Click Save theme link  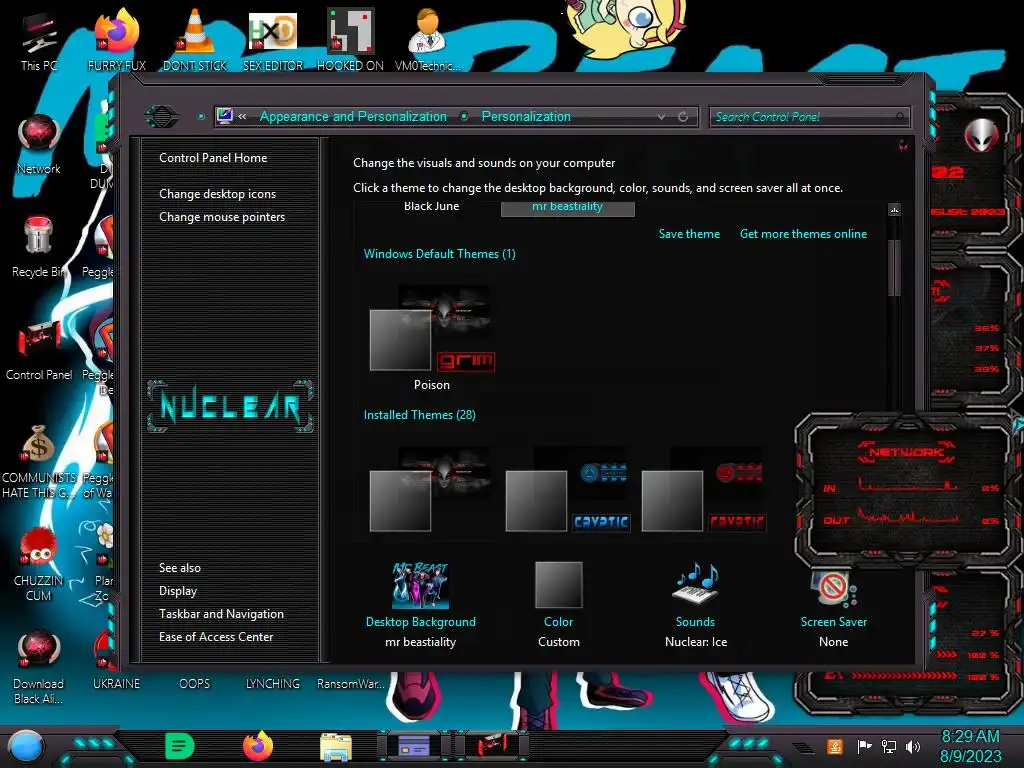point(689,234)
